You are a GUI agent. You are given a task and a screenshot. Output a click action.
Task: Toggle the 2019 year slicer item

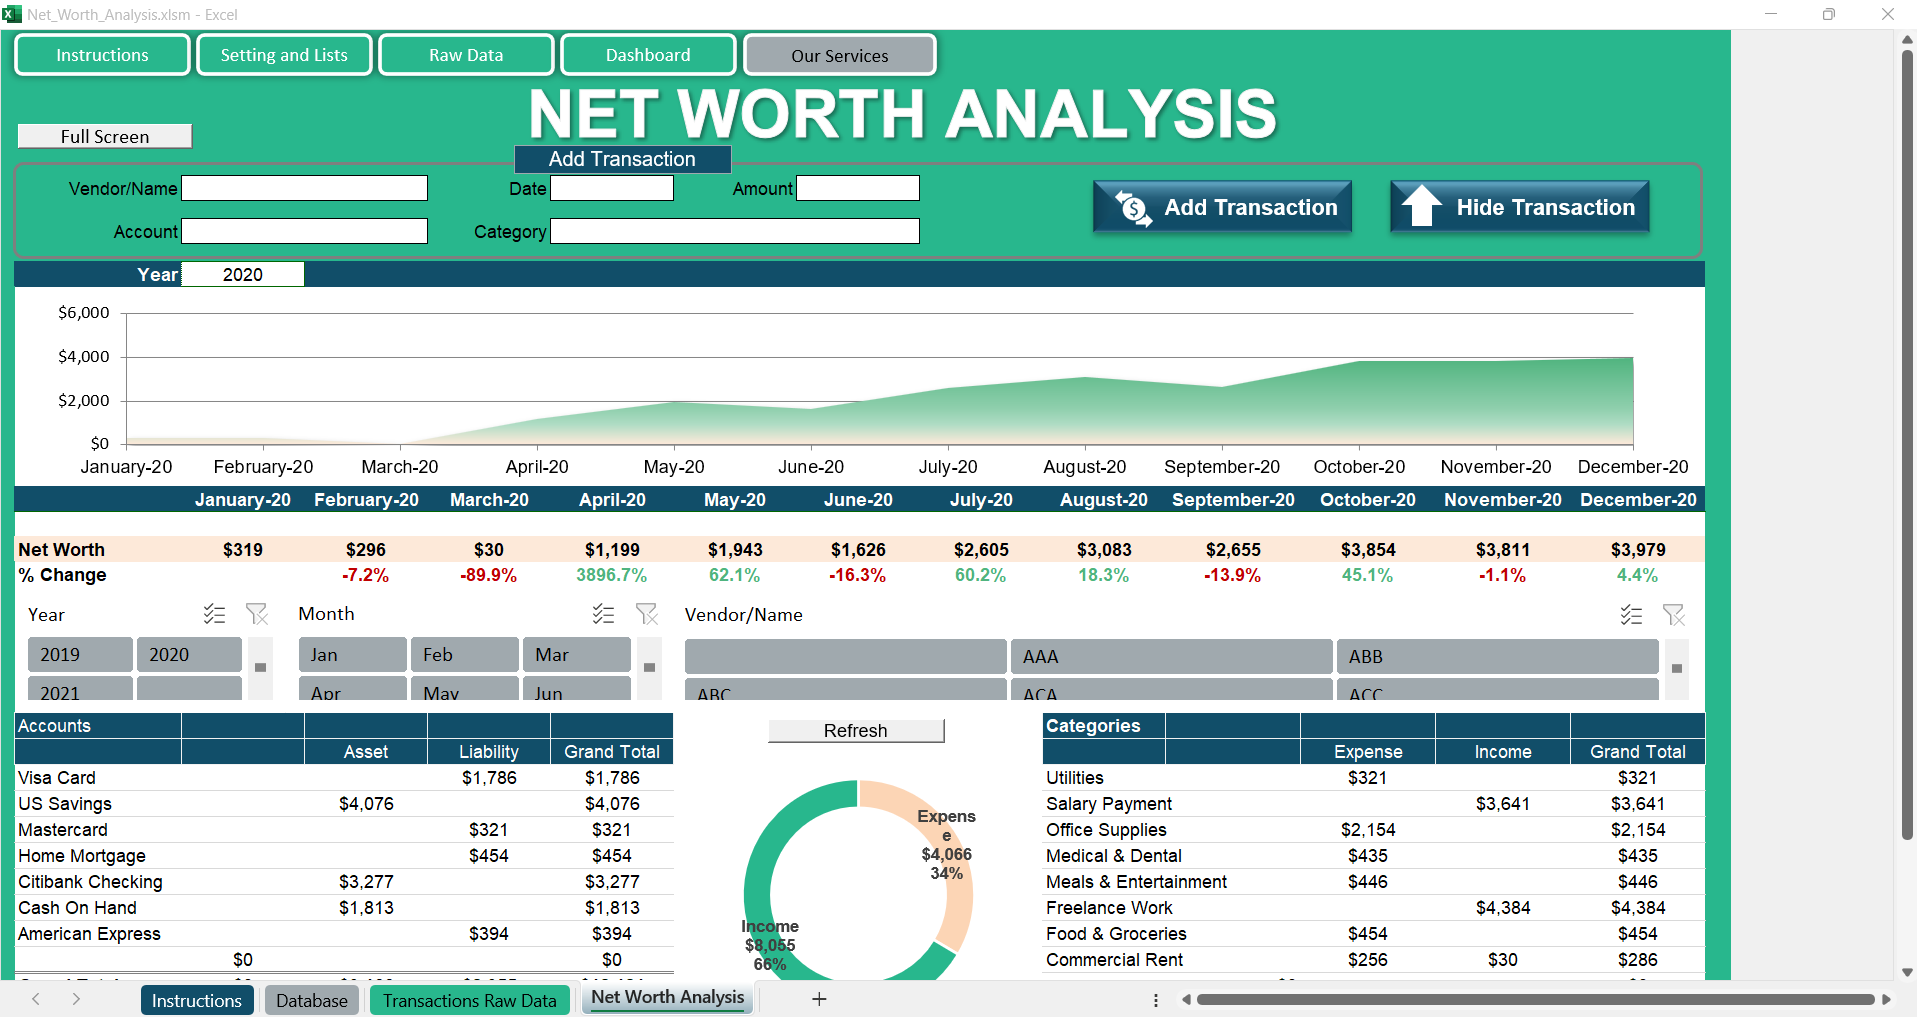coord(79,655)
